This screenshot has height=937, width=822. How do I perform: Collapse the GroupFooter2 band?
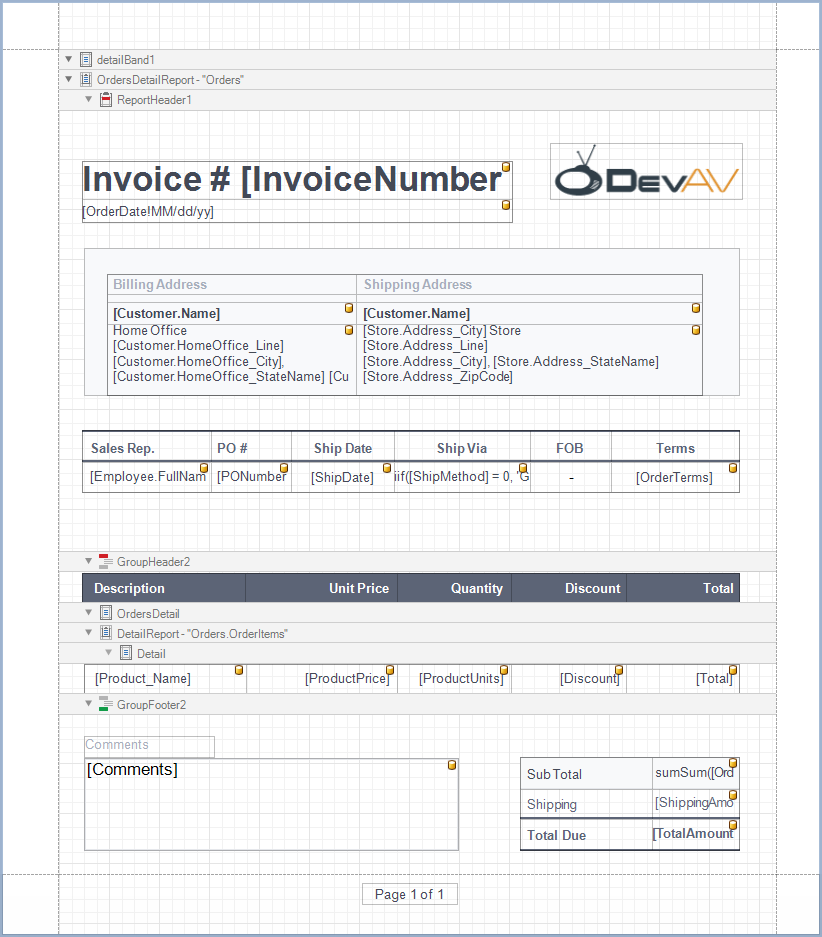(x=88, y=705)
